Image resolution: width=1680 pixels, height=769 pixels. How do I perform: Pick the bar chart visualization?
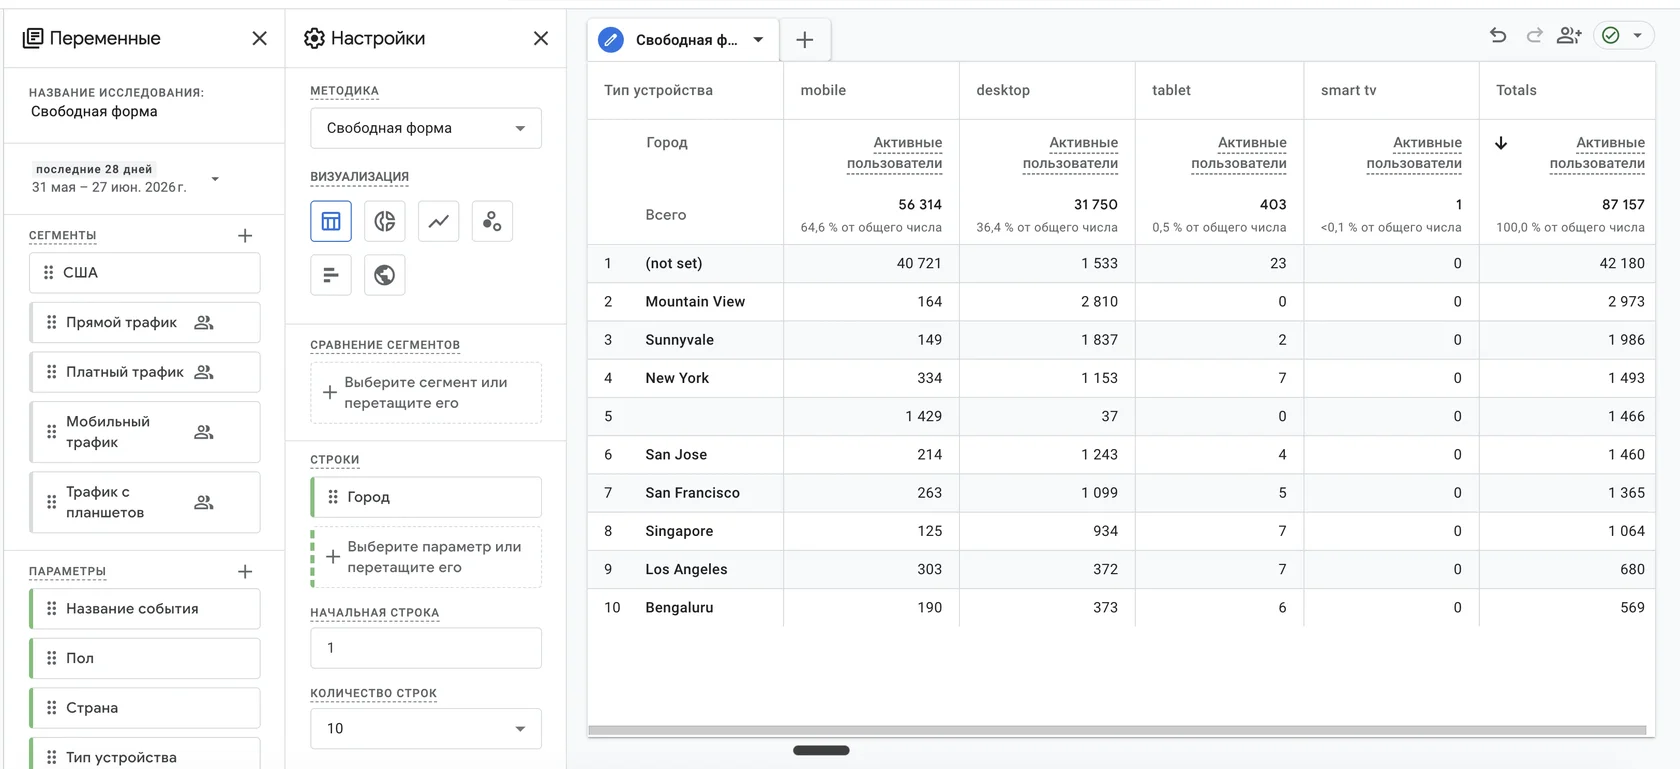(x=331, y=275)
